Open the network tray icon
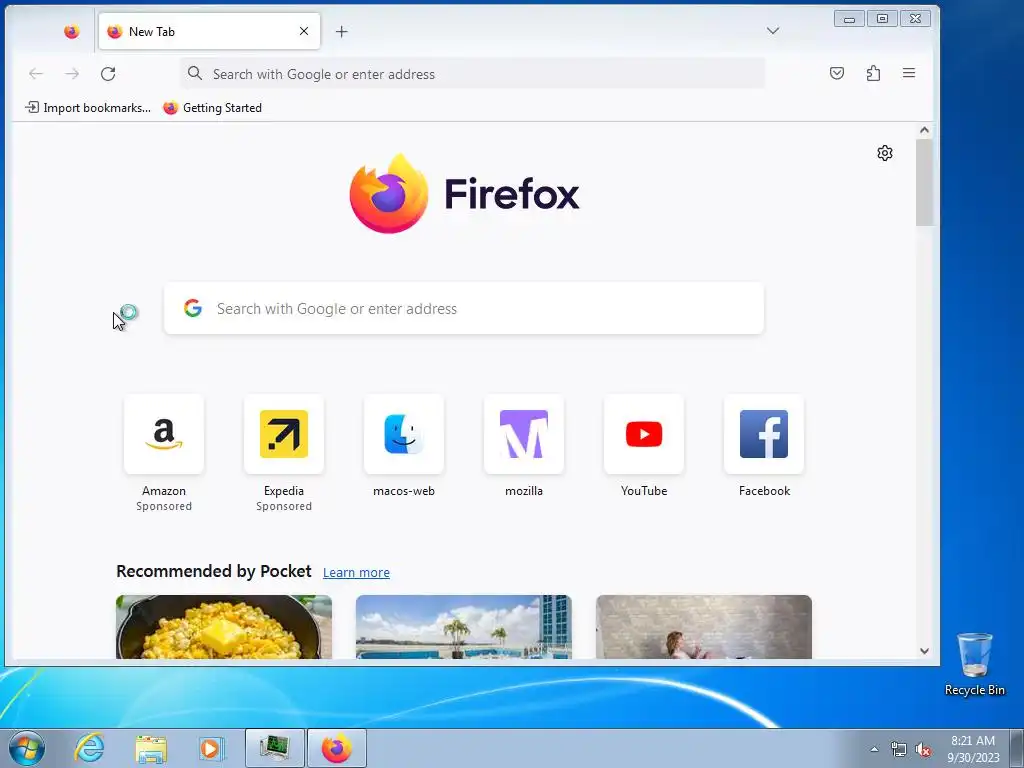The width and height of the screenshot is (1024, 768). tap(899, 749)
